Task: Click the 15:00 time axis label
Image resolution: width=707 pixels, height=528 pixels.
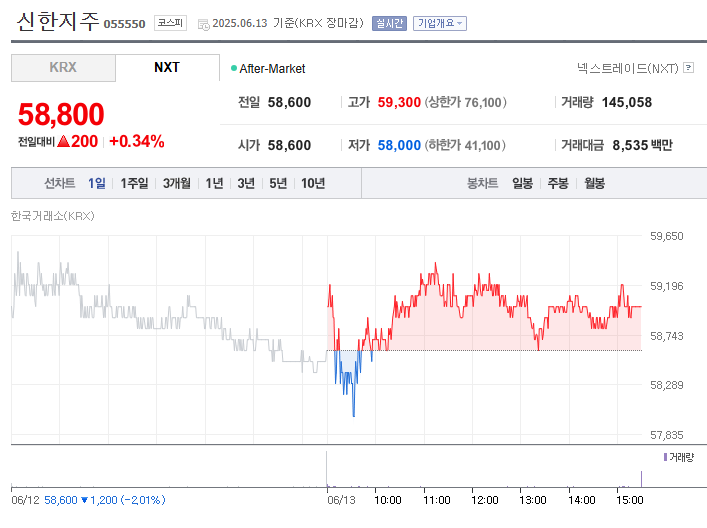Action: tap(630, 500)
